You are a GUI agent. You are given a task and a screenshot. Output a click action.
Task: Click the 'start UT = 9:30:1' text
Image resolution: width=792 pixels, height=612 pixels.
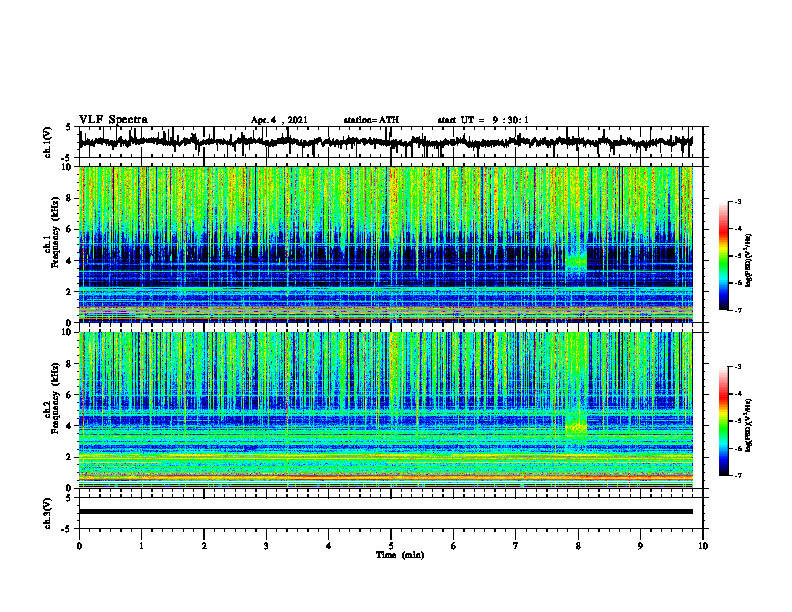pyautogui.click(x=483, y=120)
